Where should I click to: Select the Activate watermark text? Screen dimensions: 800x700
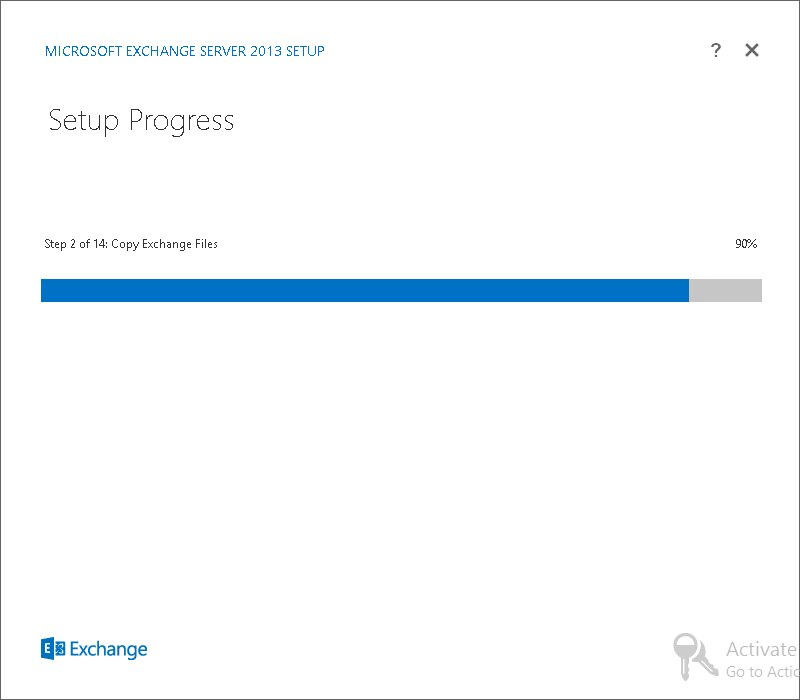pyautogui.click(x=761, y=649)
